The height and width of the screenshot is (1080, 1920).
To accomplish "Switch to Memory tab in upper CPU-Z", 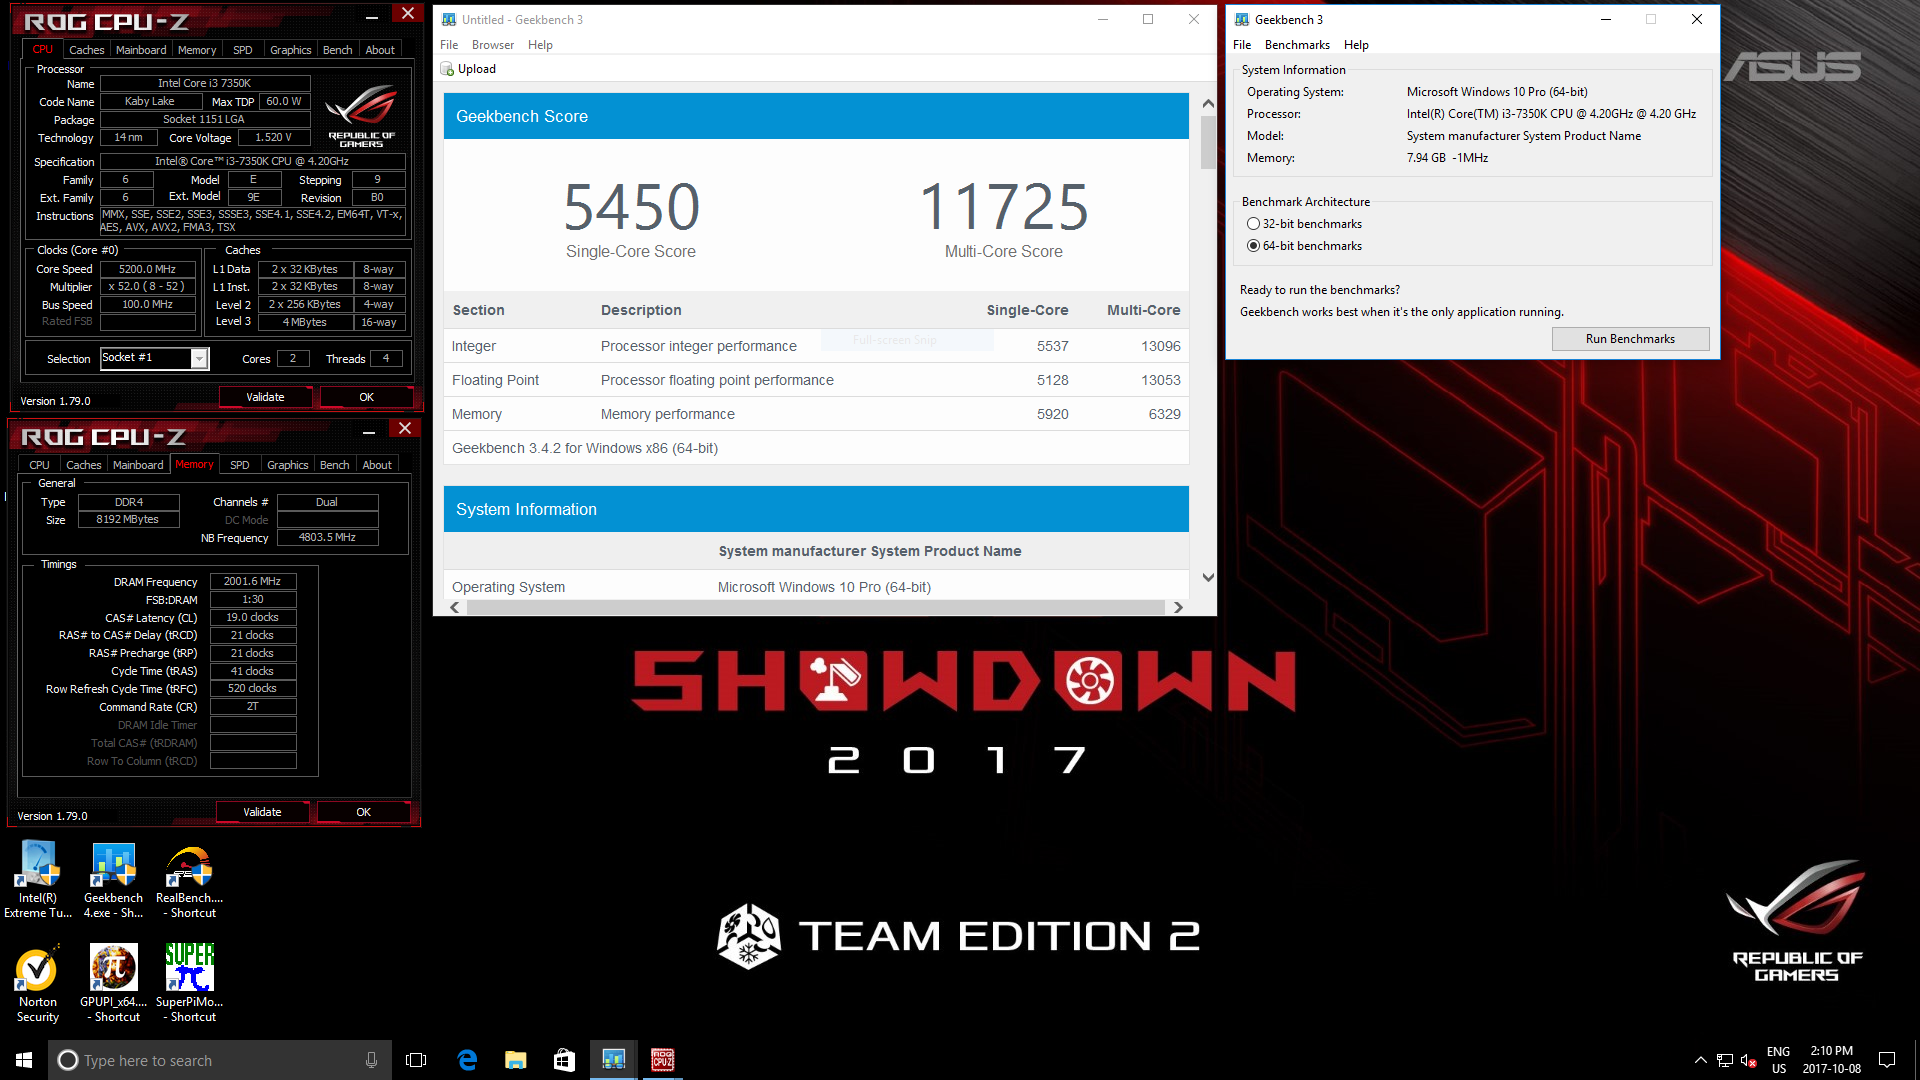I will coord(197,50).
